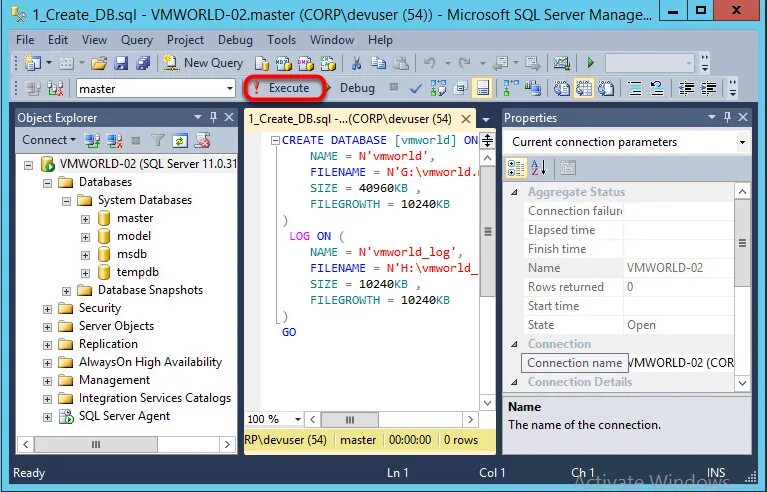Screen dimensions: 767x492
Task: Open an Analysis Services MDX Query
Action: 284,63
